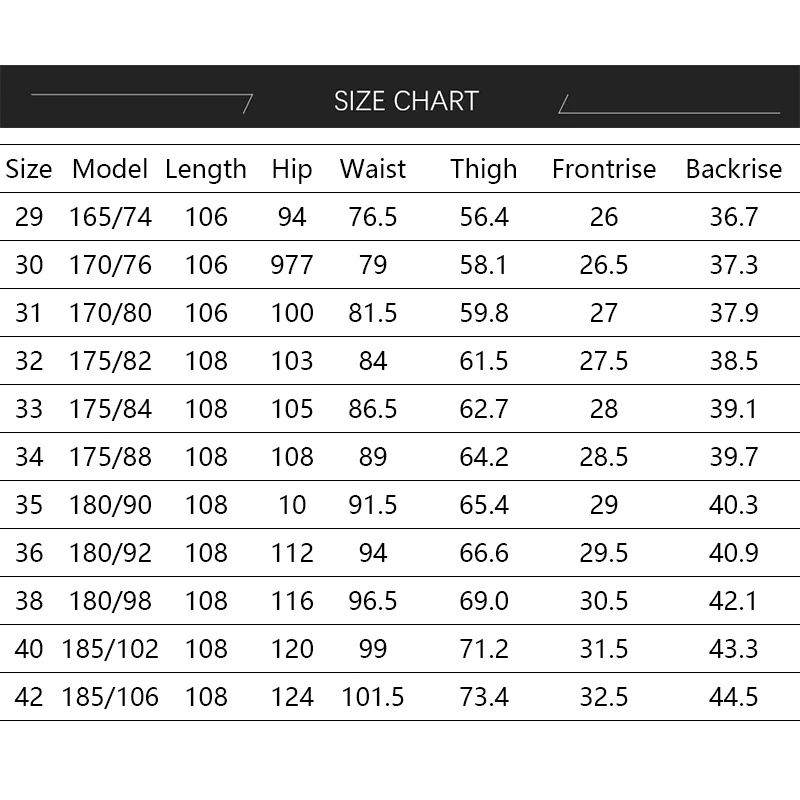The height and width of the screenshot is (800, 800).
Task: Select the 185/102 model cell
Action: [x=110, y=649]
